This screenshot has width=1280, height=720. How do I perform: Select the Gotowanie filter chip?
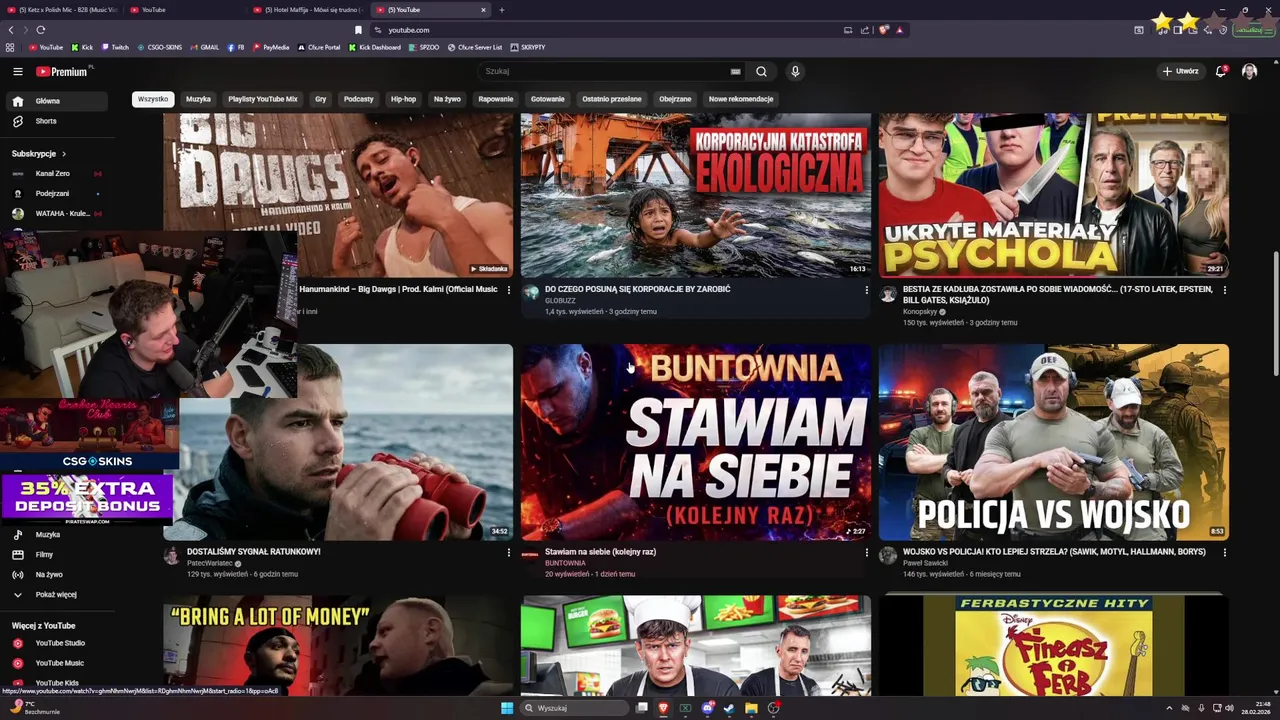pos(548,99)
